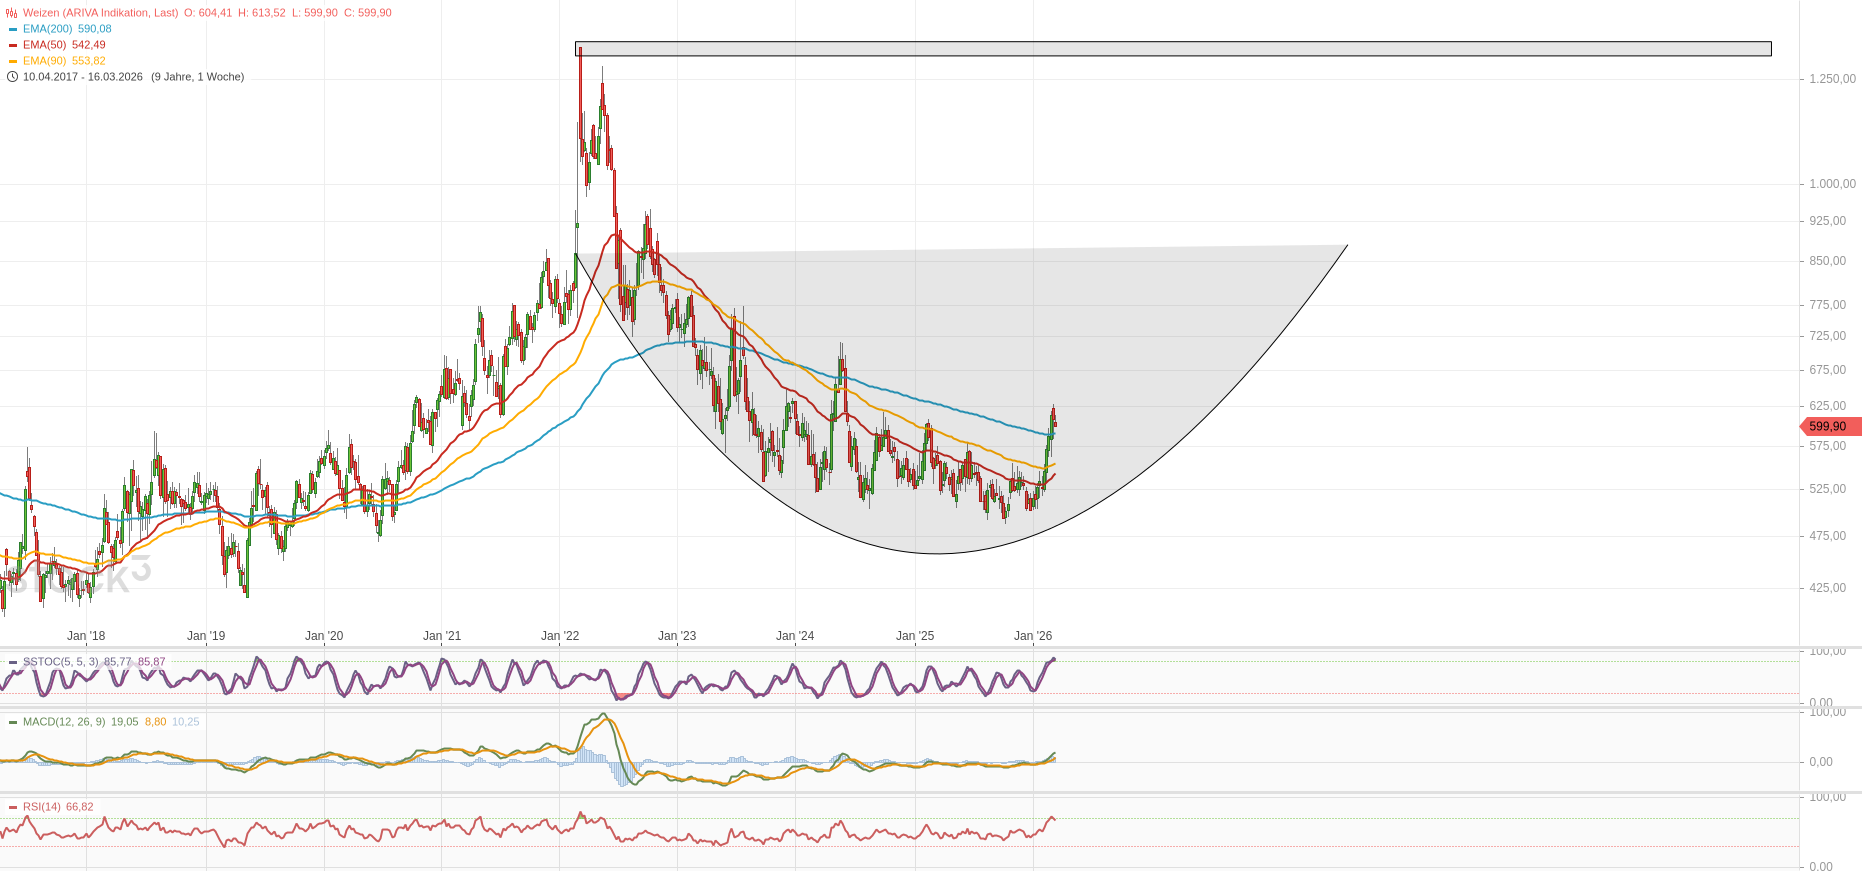Select the RSI(14) indicator label
1862x871 pixels.
pyautogui.click(x=42, y=807)
